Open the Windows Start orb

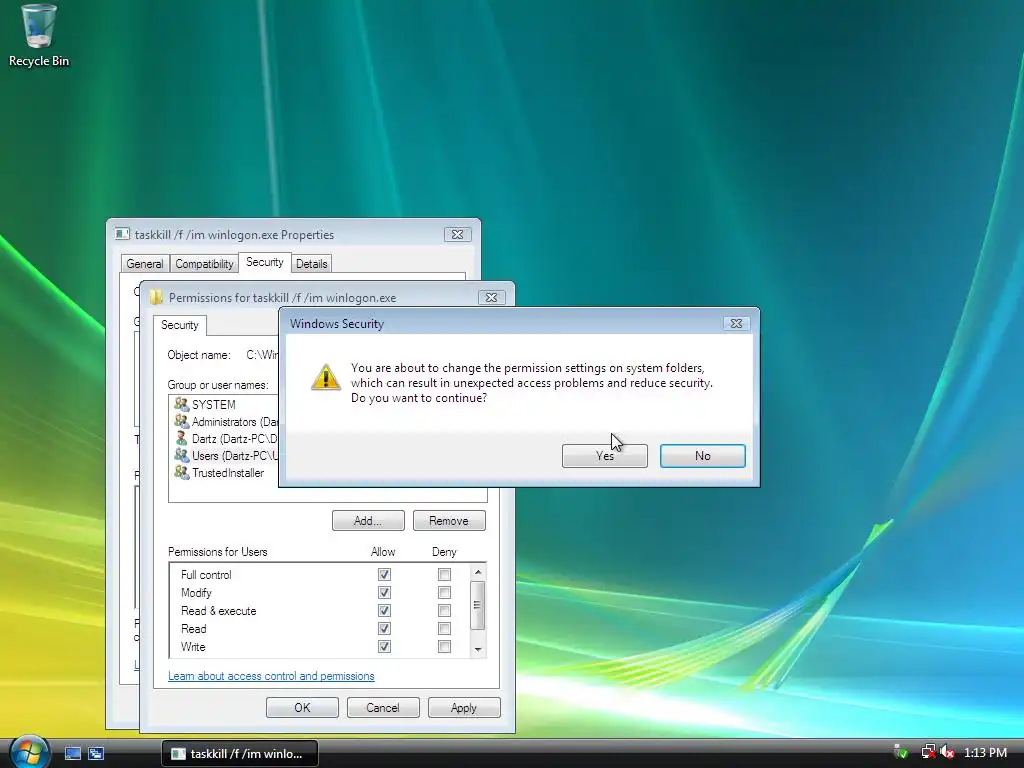click(x=29, y=752)
